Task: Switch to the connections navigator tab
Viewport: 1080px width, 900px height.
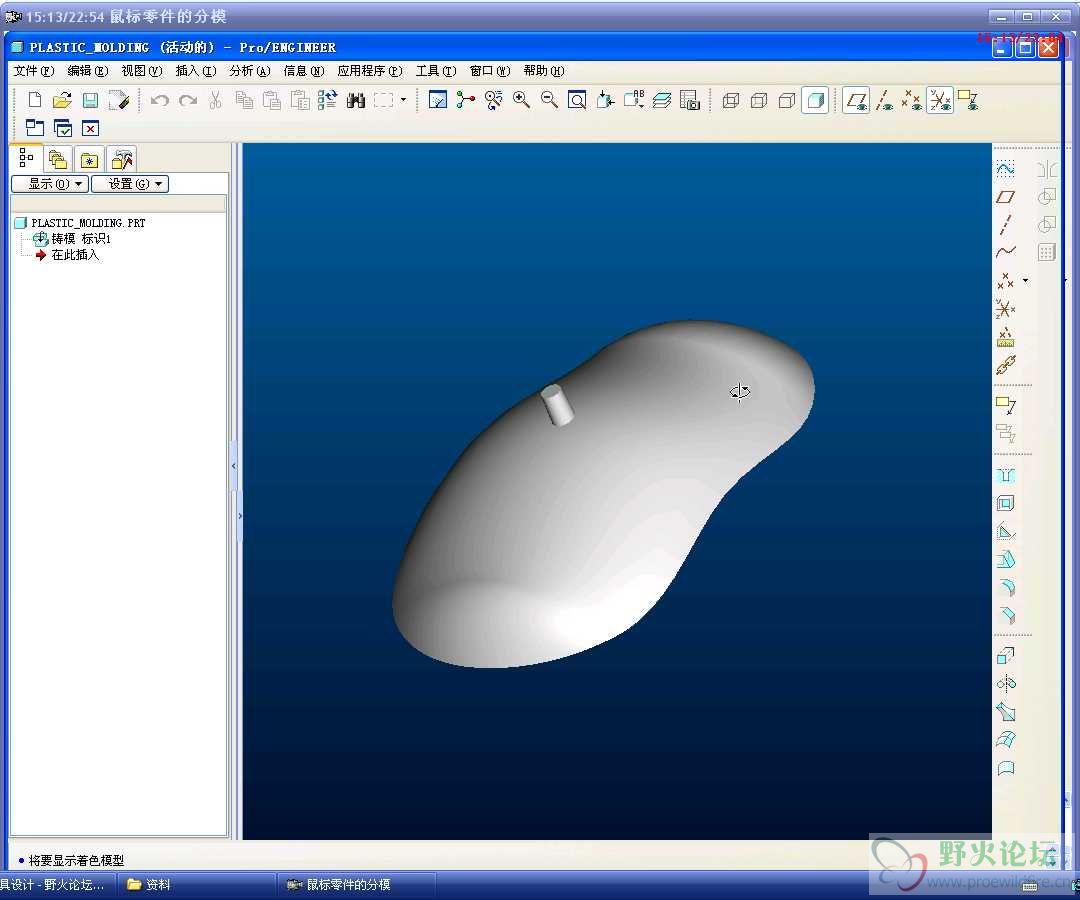Action: pos(122,160)
